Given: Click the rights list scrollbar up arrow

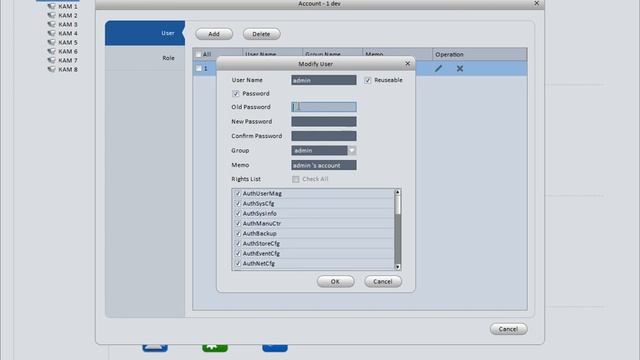Looking at the screenshot, I should pyautogui.click(x=398, y=192).
